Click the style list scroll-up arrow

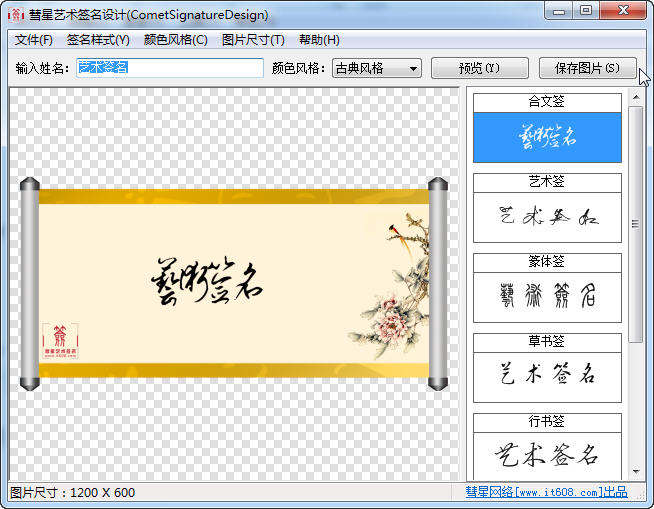point(636,98)
